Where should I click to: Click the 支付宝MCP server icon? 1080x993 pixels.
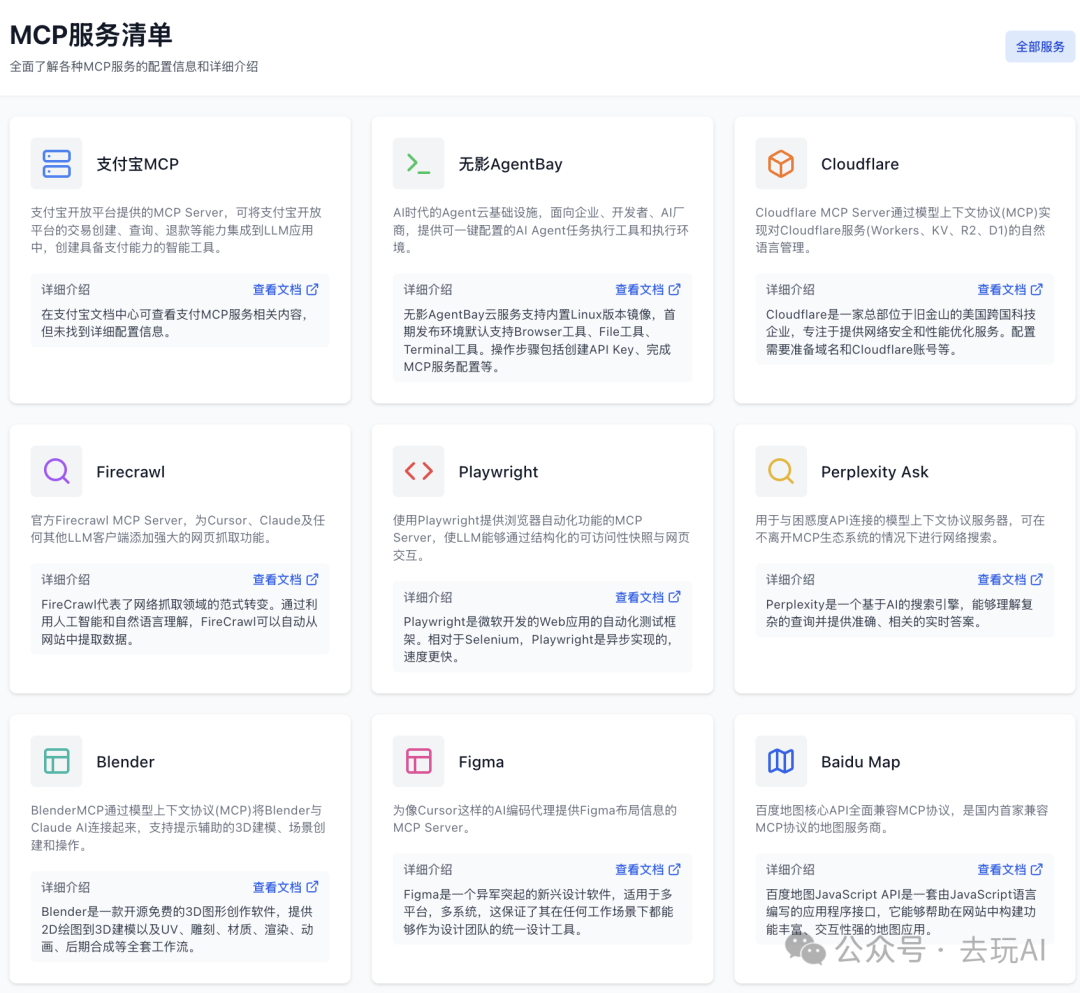(x=56, y=164)
